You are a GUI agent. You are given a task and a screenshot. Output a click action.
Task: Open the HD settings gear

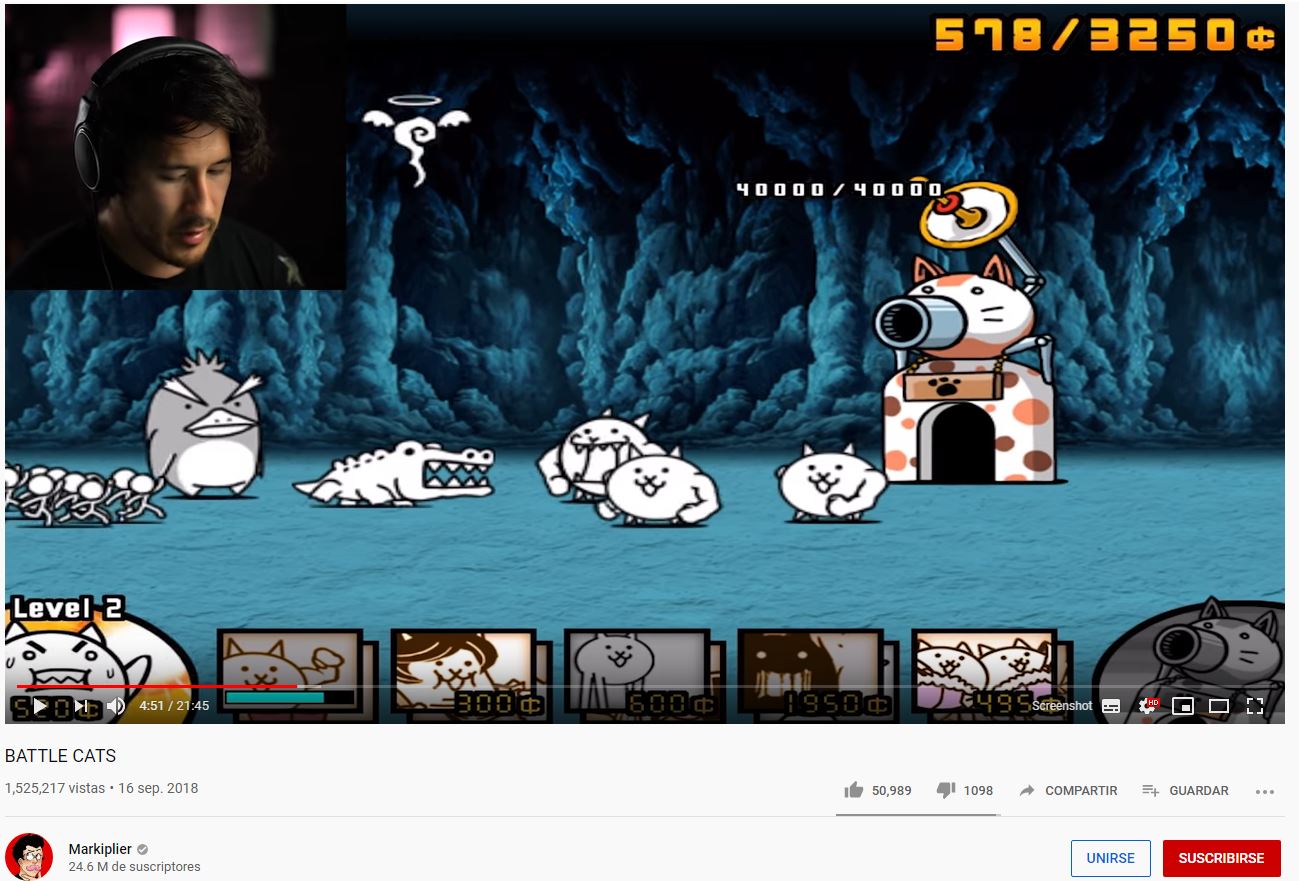tap(1148, 706)
